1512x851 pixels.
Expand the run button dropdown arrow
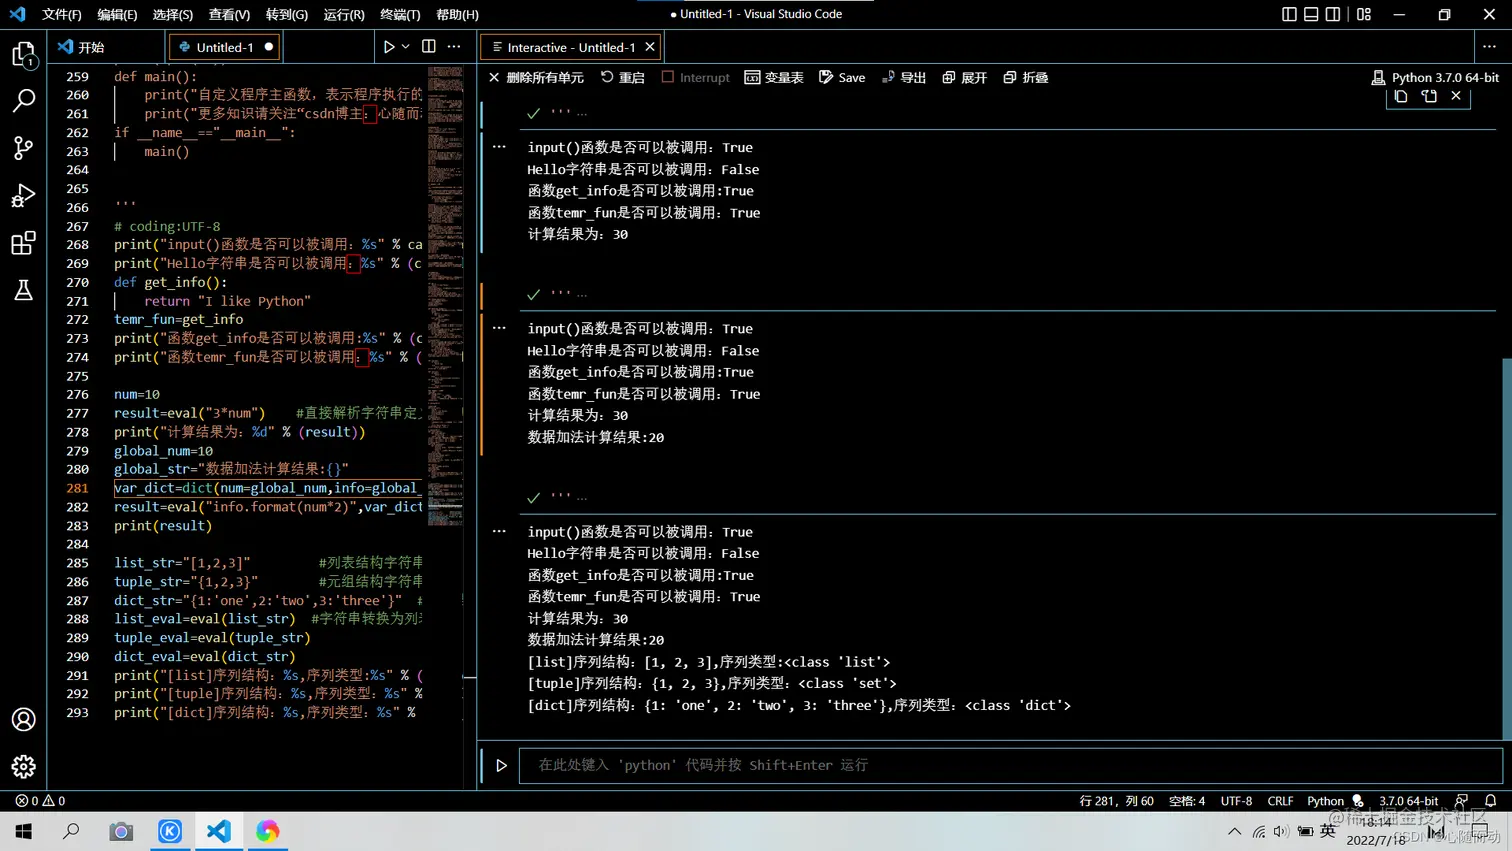click(x=405, y=47)
